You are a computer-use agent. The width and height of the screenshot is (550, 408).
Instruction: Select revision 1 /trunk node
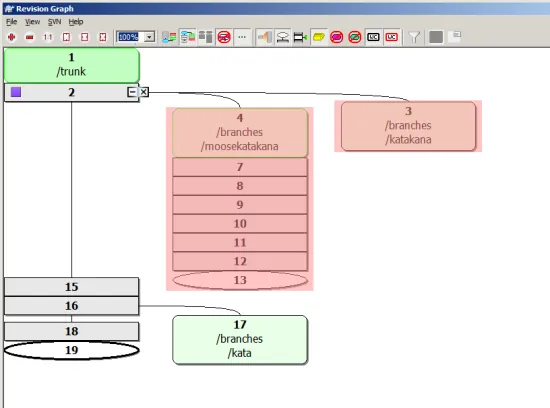(x=72, y=65)
